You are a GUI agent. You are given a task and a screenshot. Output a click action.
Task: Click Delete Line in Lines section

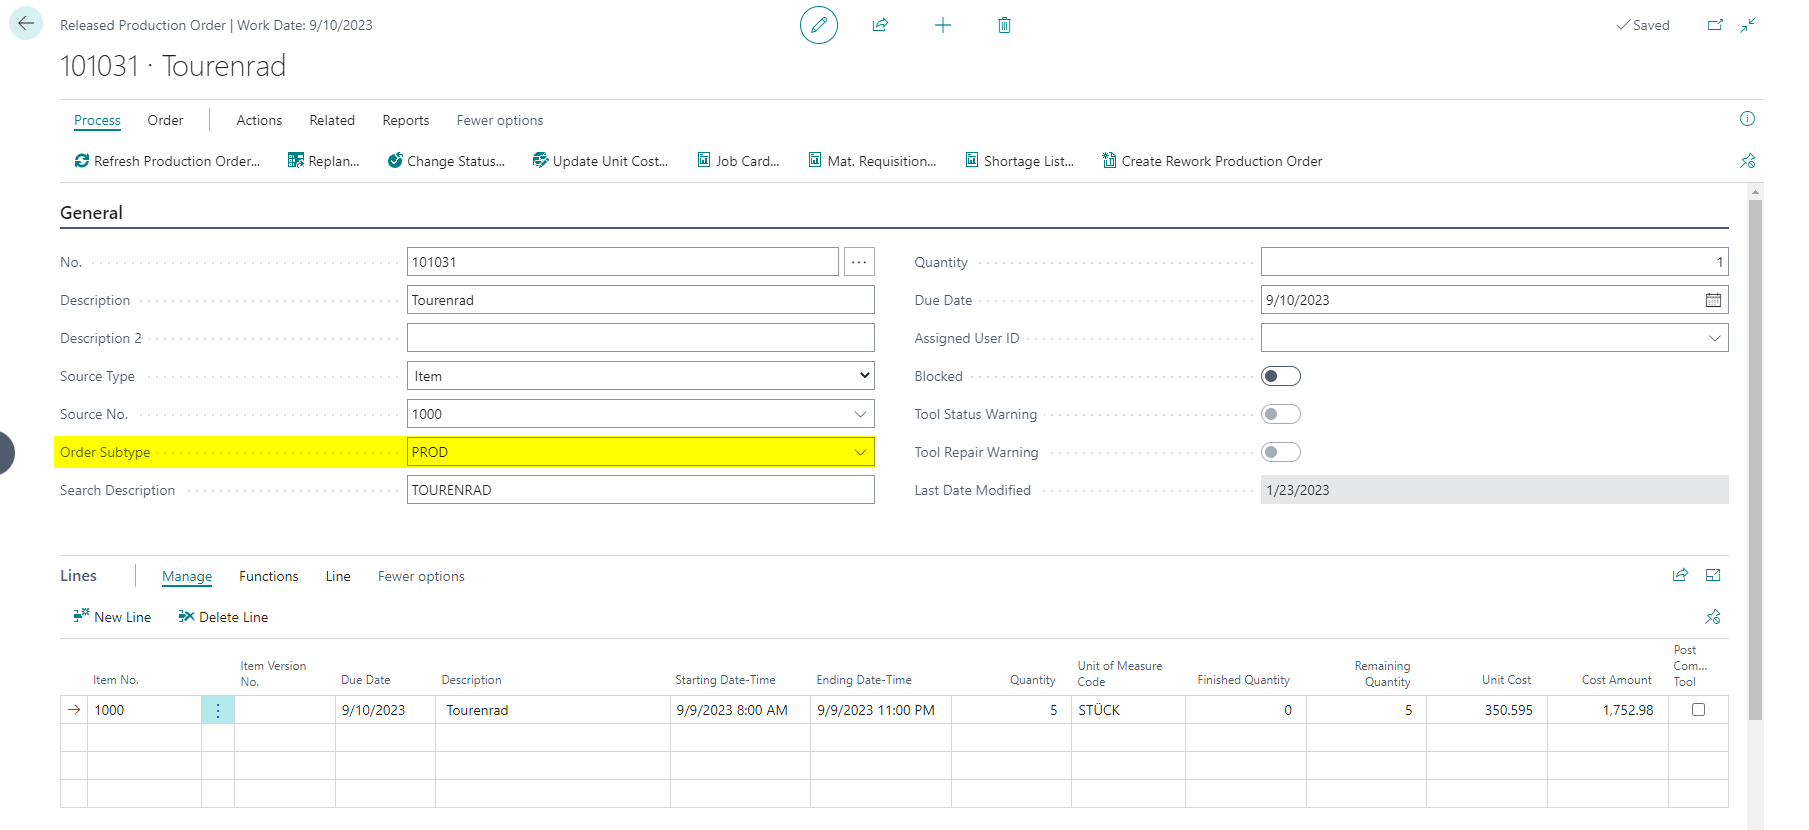223,617
